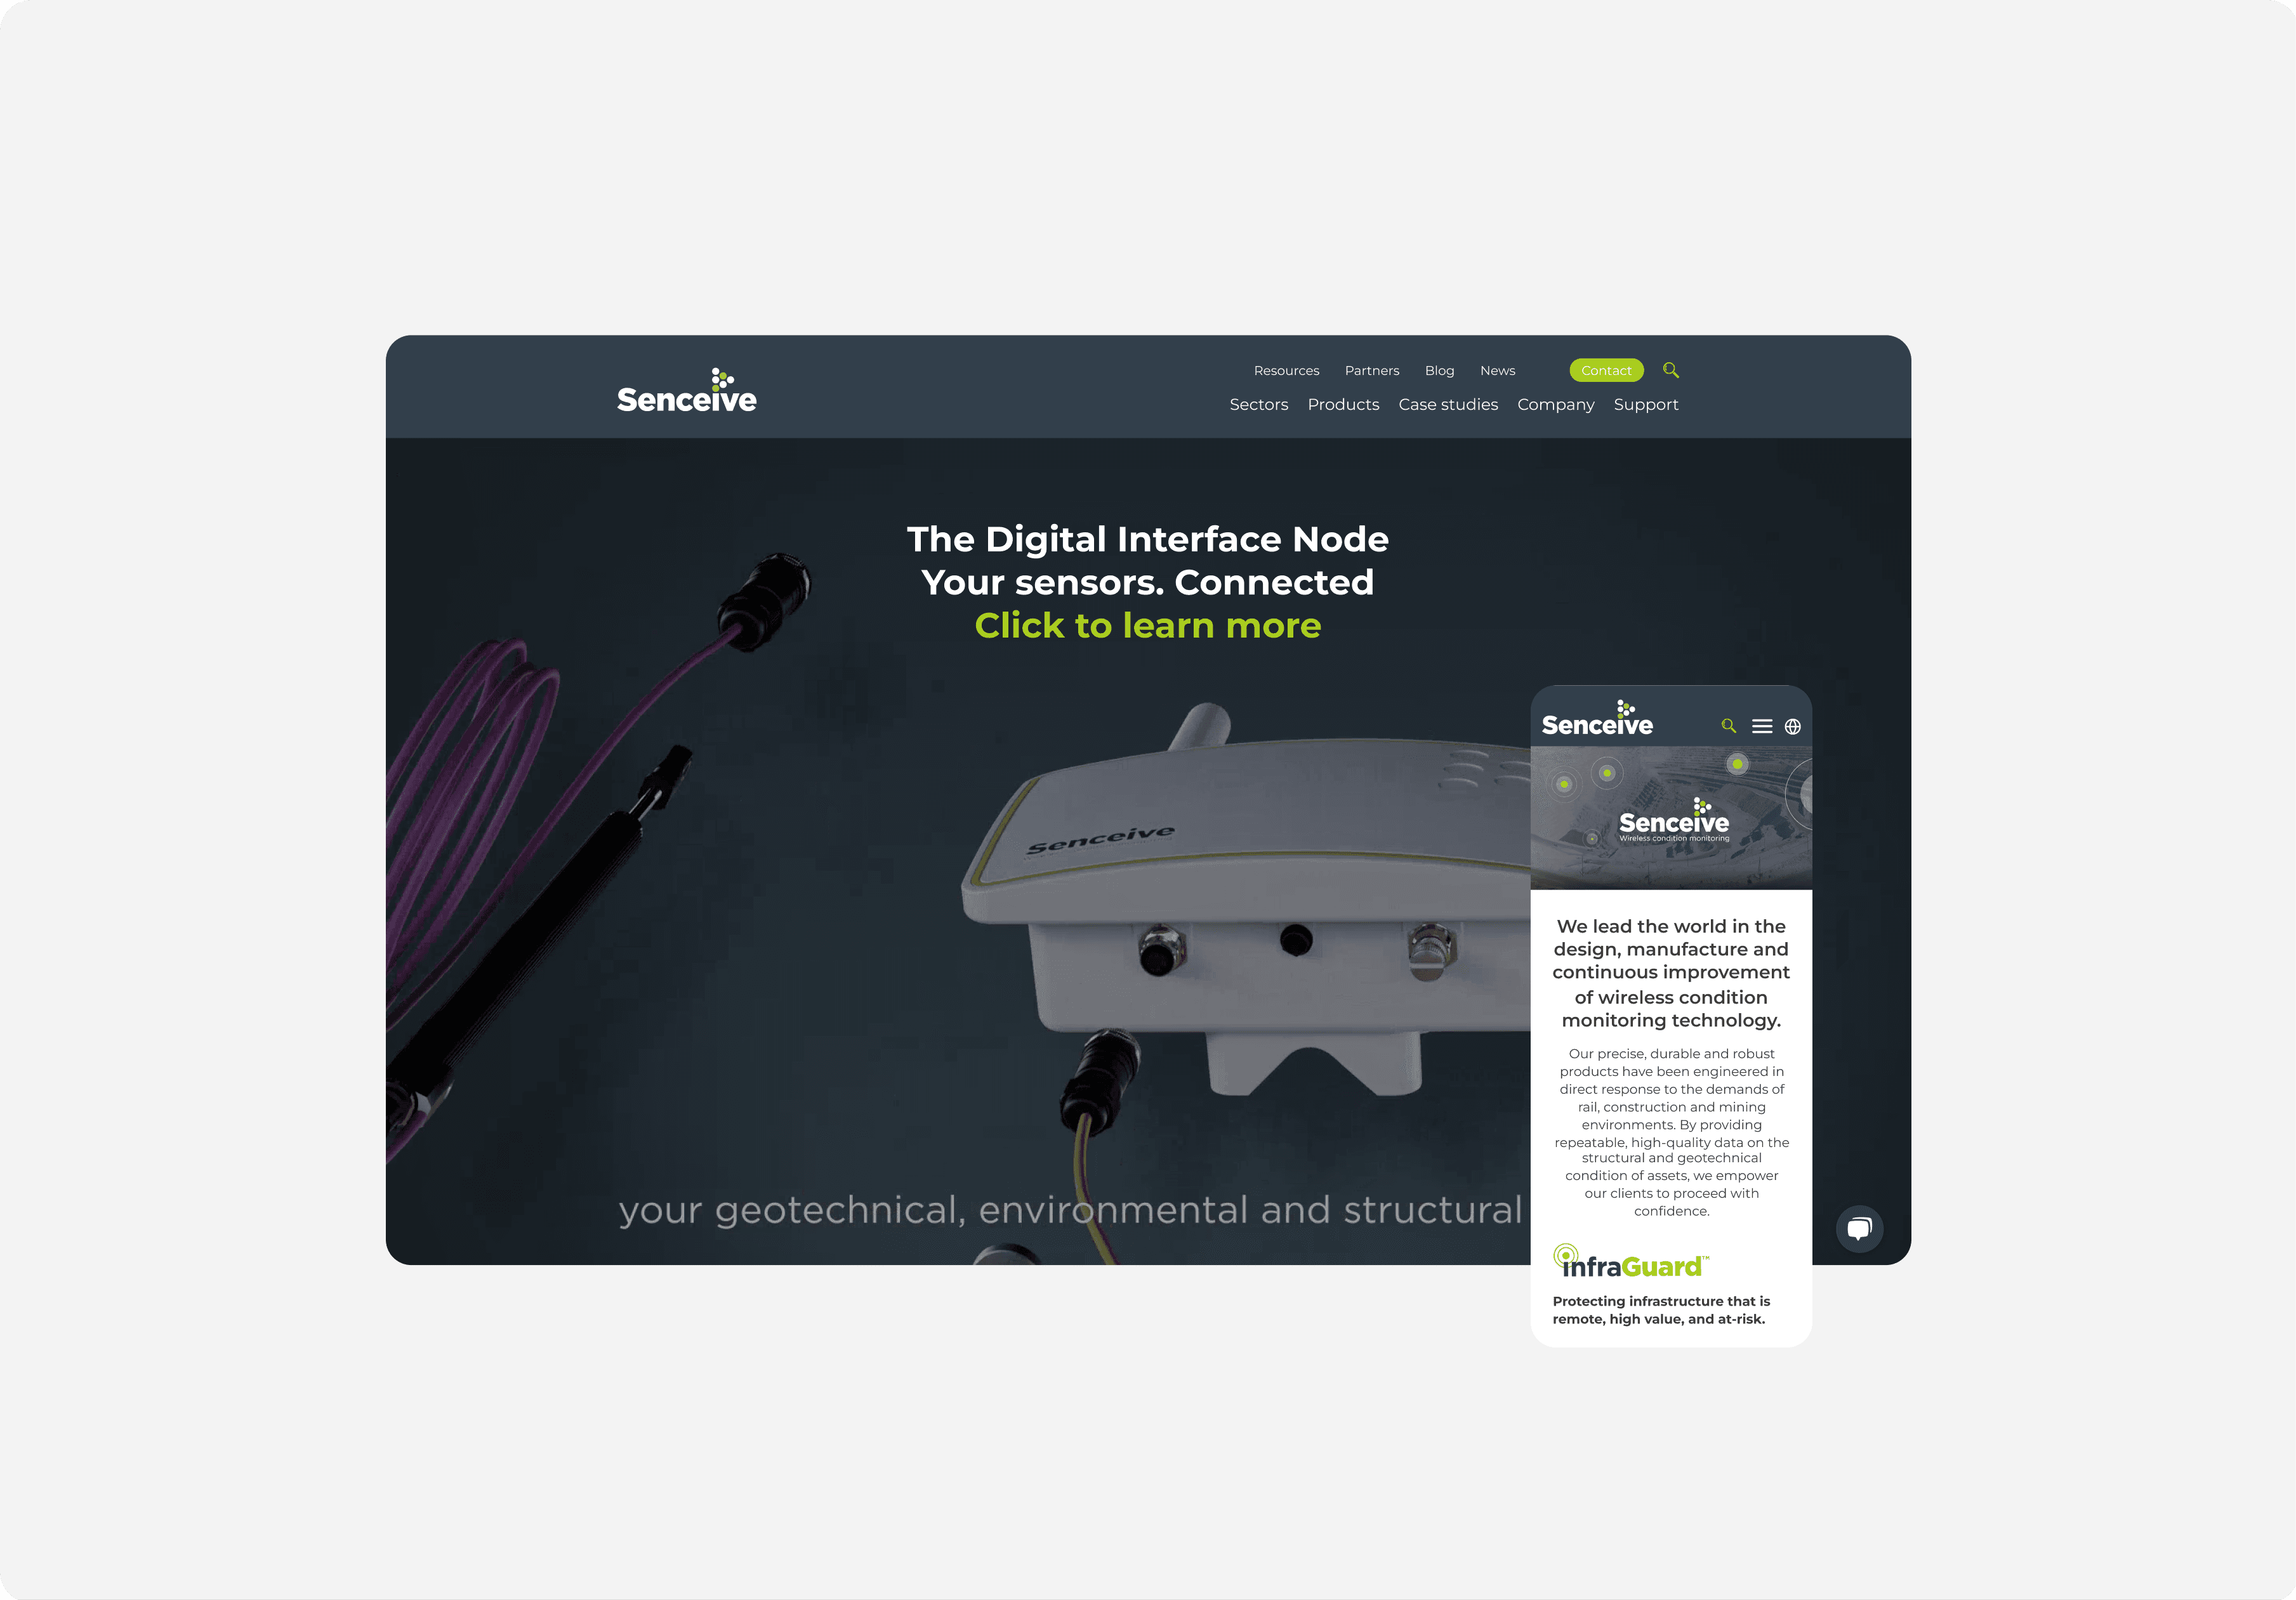Open the mobile menu hamburger icon

click(x=1762, y=723)
